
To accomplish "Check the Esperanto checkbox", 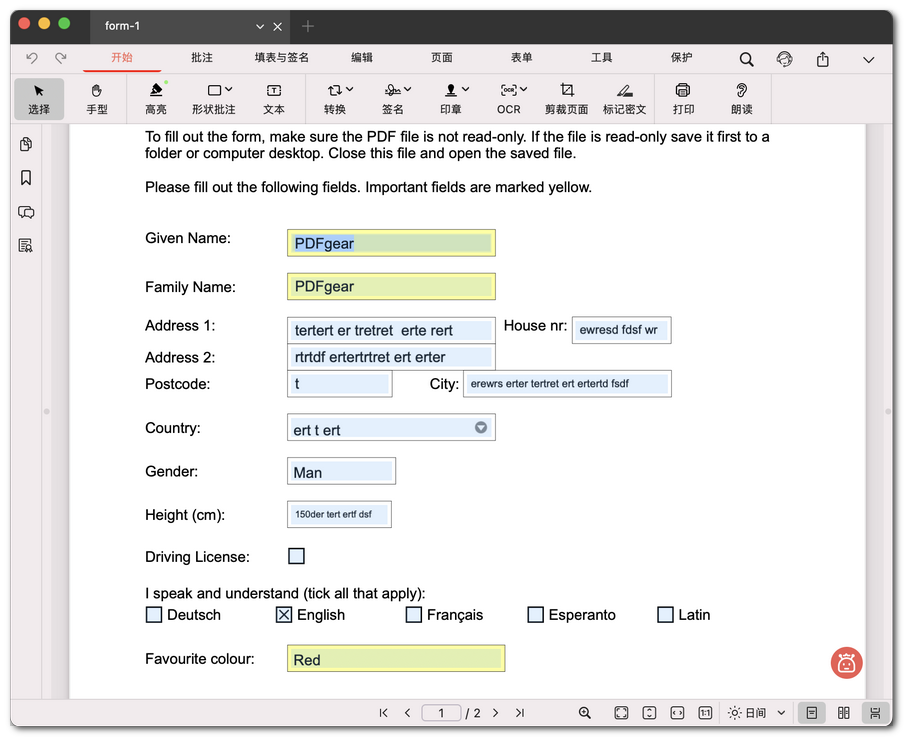I will click(536, 615).
